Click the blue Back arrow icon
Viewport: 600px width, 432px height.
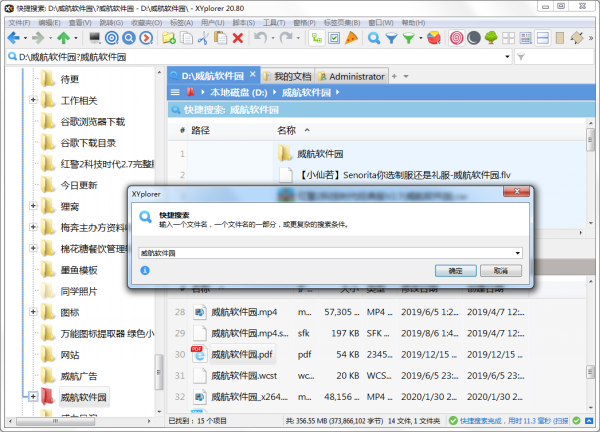click(x=13, y=39)
